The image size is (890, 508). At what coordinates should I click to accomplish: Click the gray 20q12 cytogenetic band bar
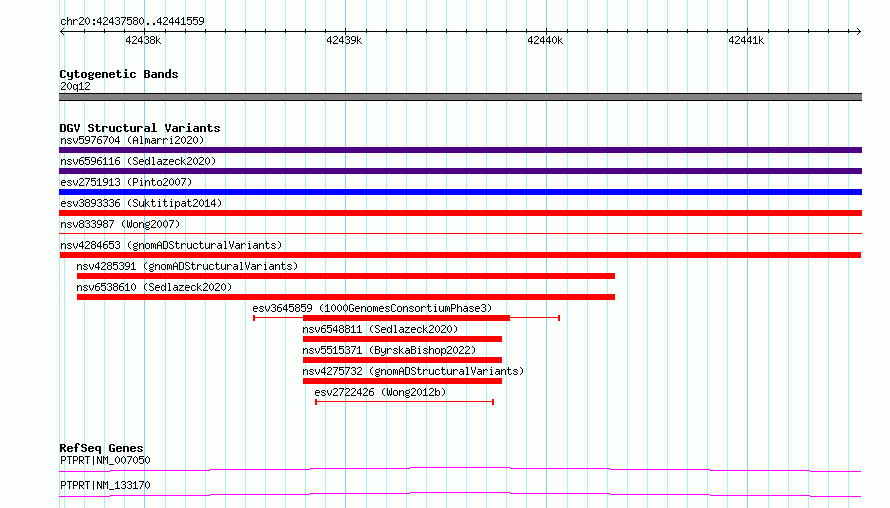click(460, 97)
